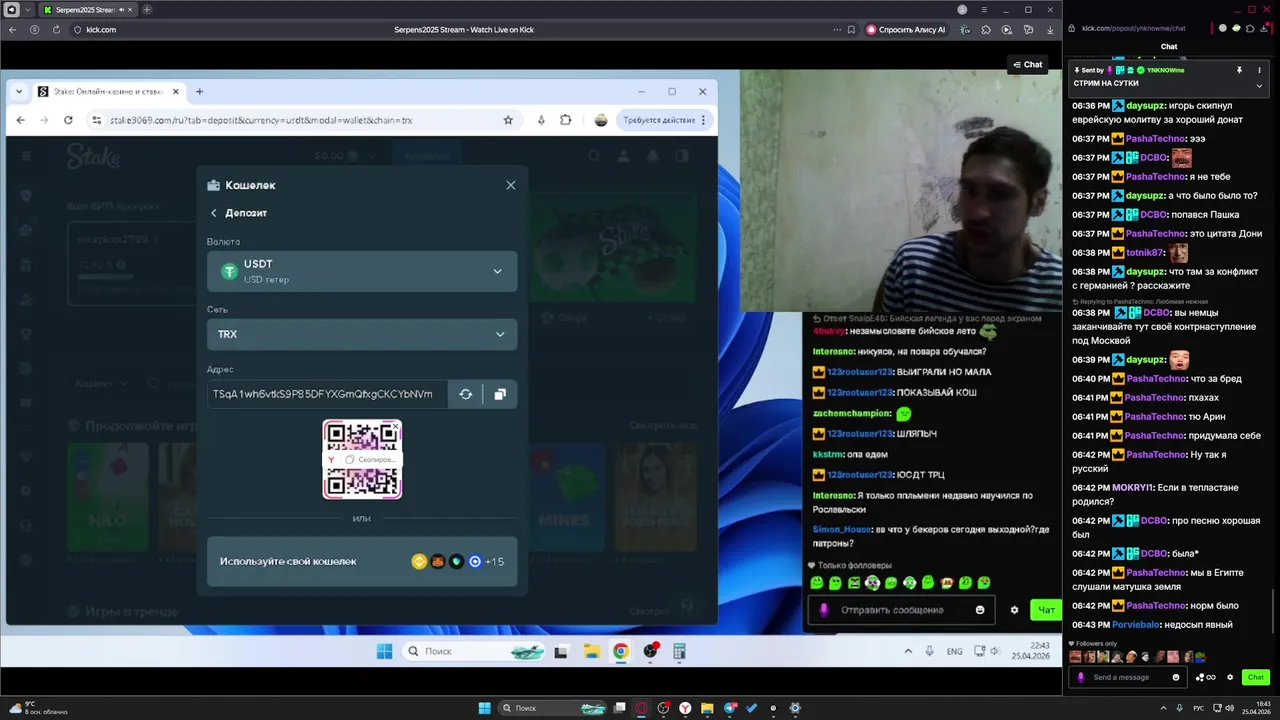1280x720 pixels.
Task: Click the Требуется действие button
Action: (x=665, y=120)
